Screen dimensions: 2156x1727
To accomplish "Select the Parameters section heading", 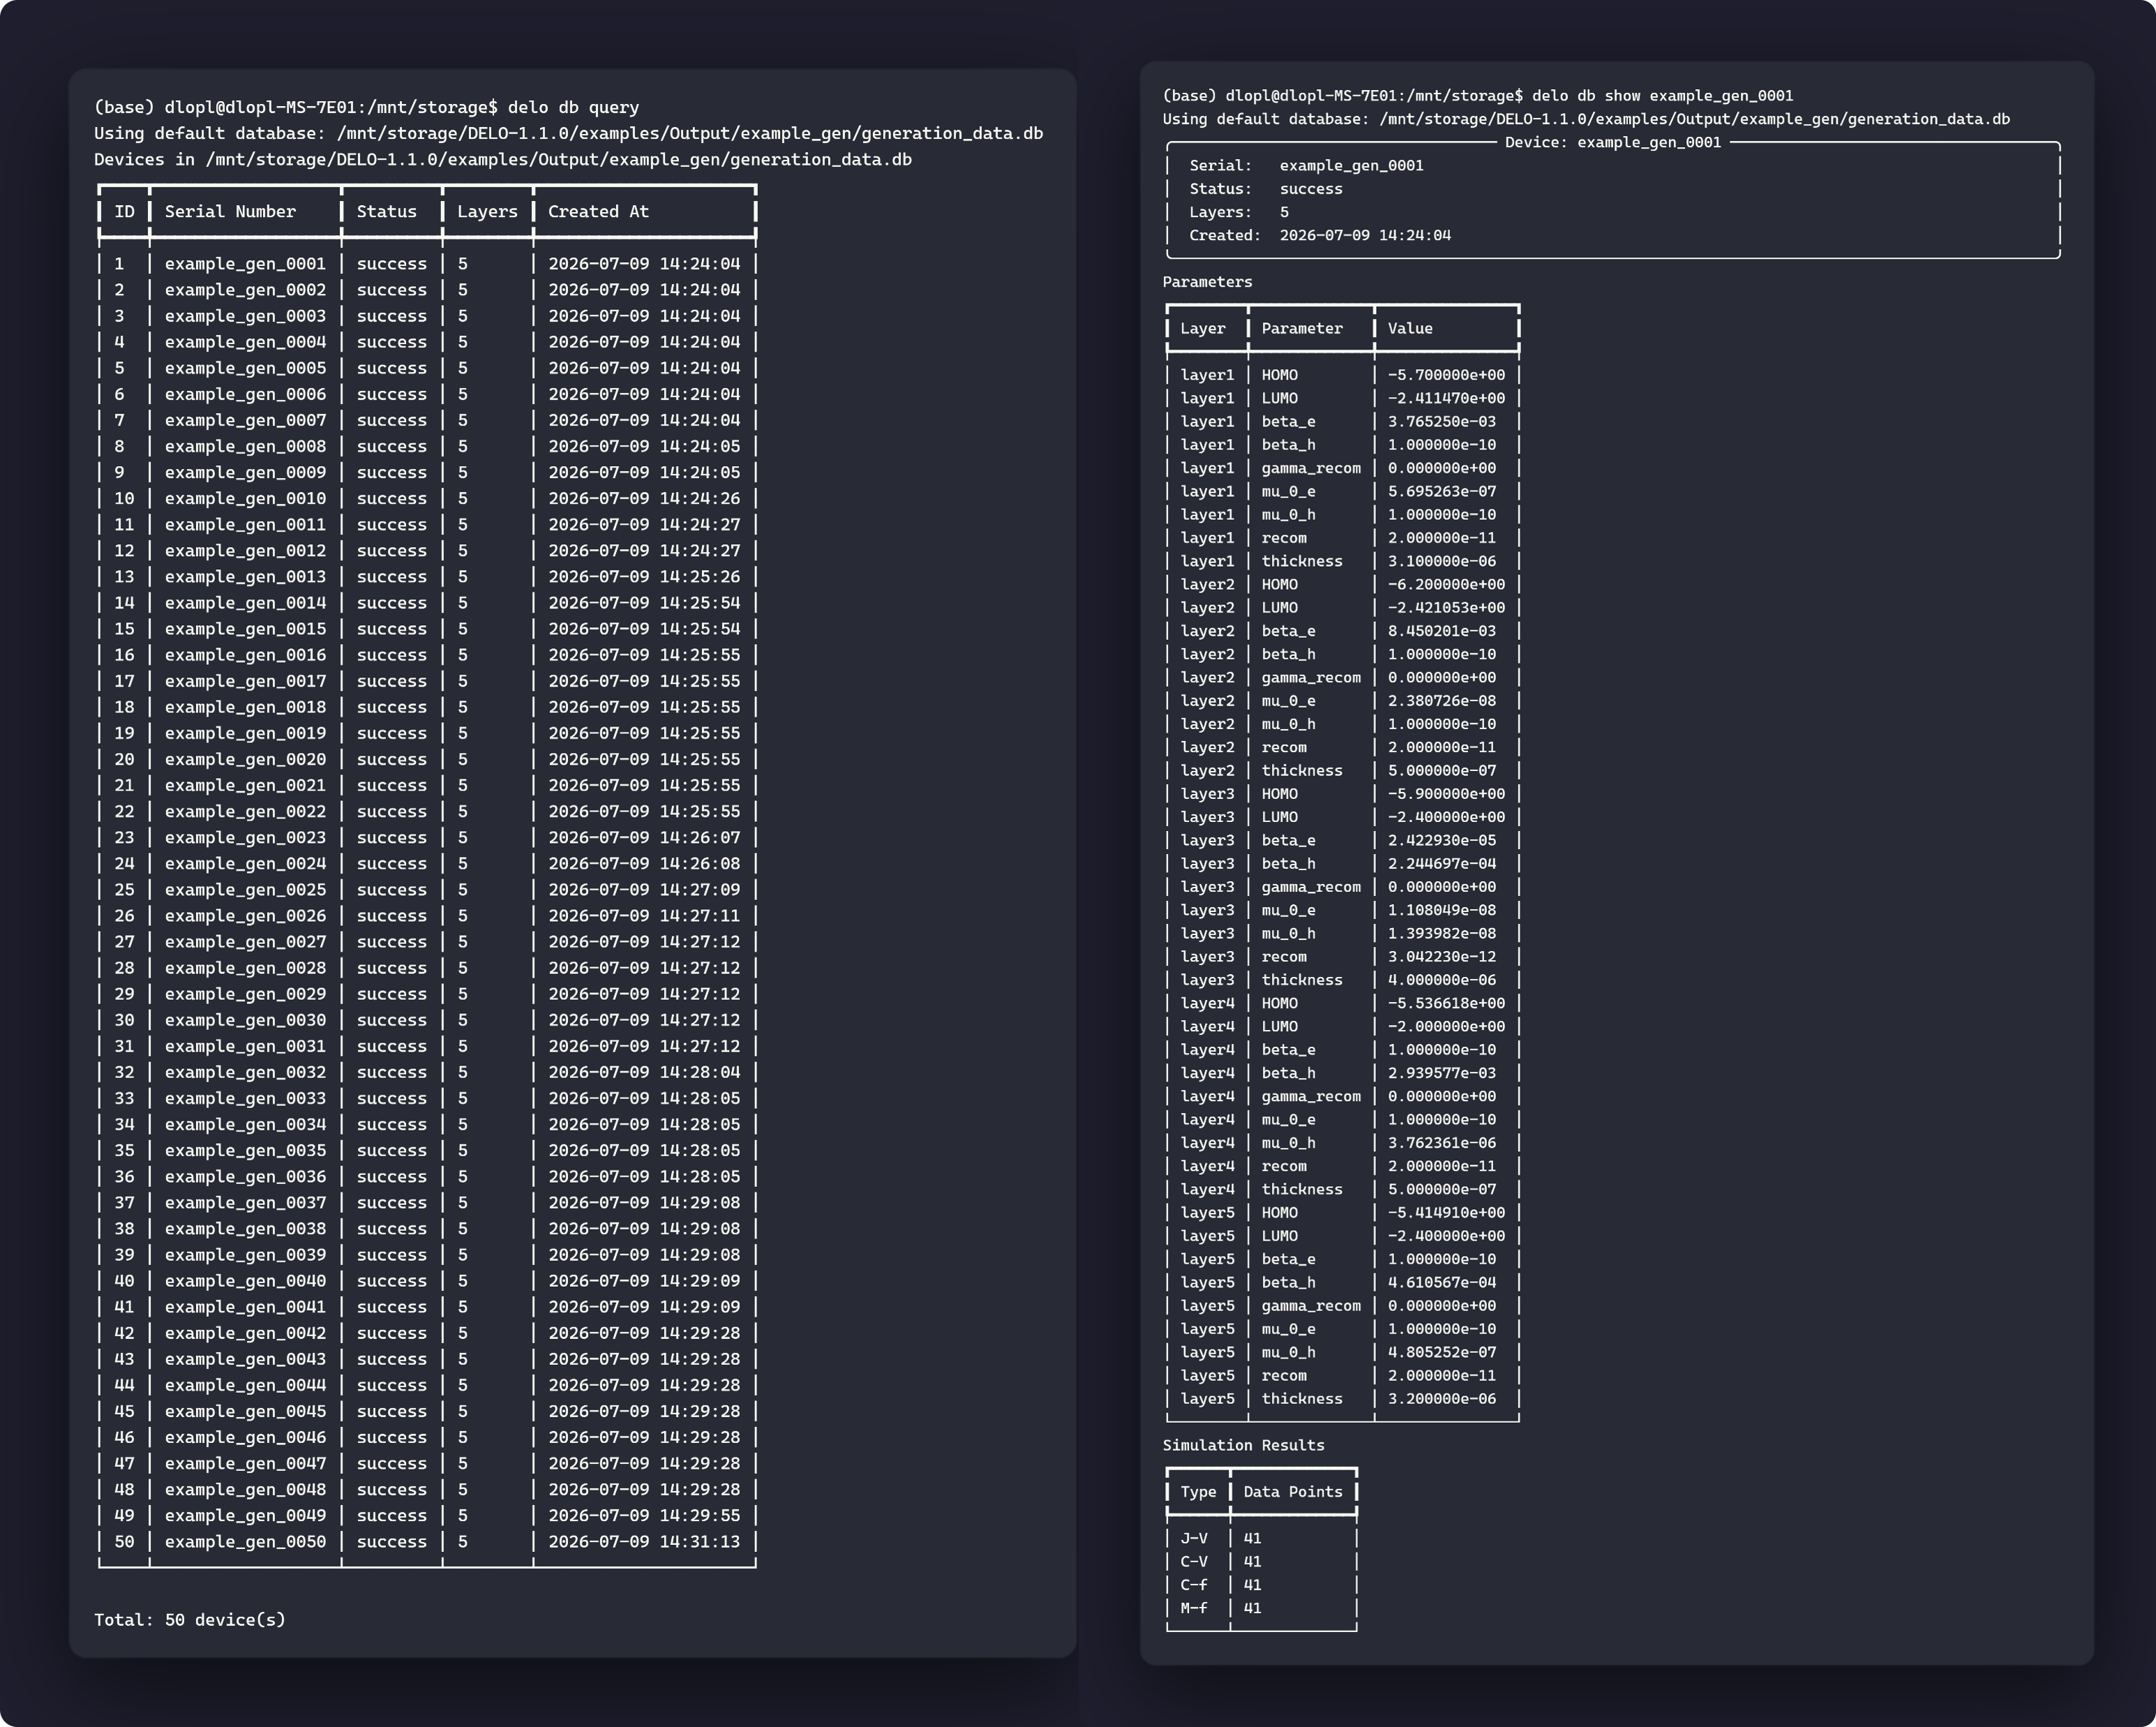I will pyautogui.click(x=1207, y=282).
